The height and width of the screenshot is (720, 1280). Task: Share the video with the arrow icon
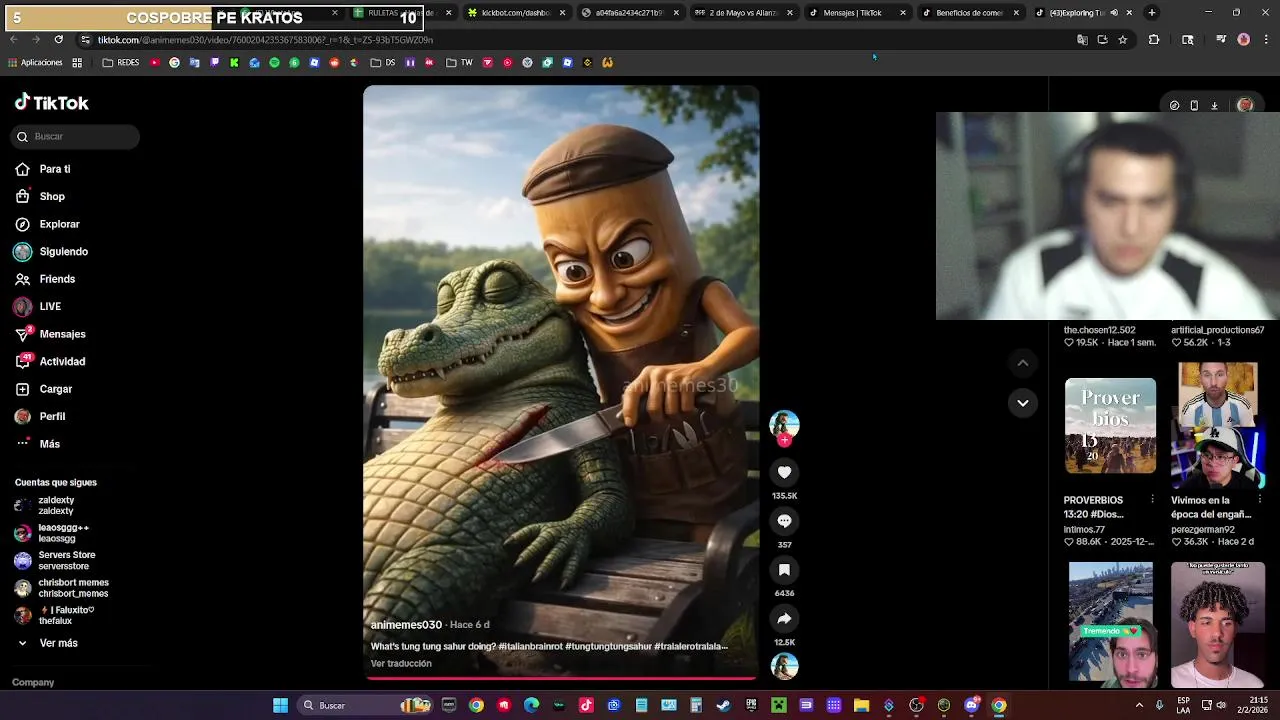pos(784,619)
